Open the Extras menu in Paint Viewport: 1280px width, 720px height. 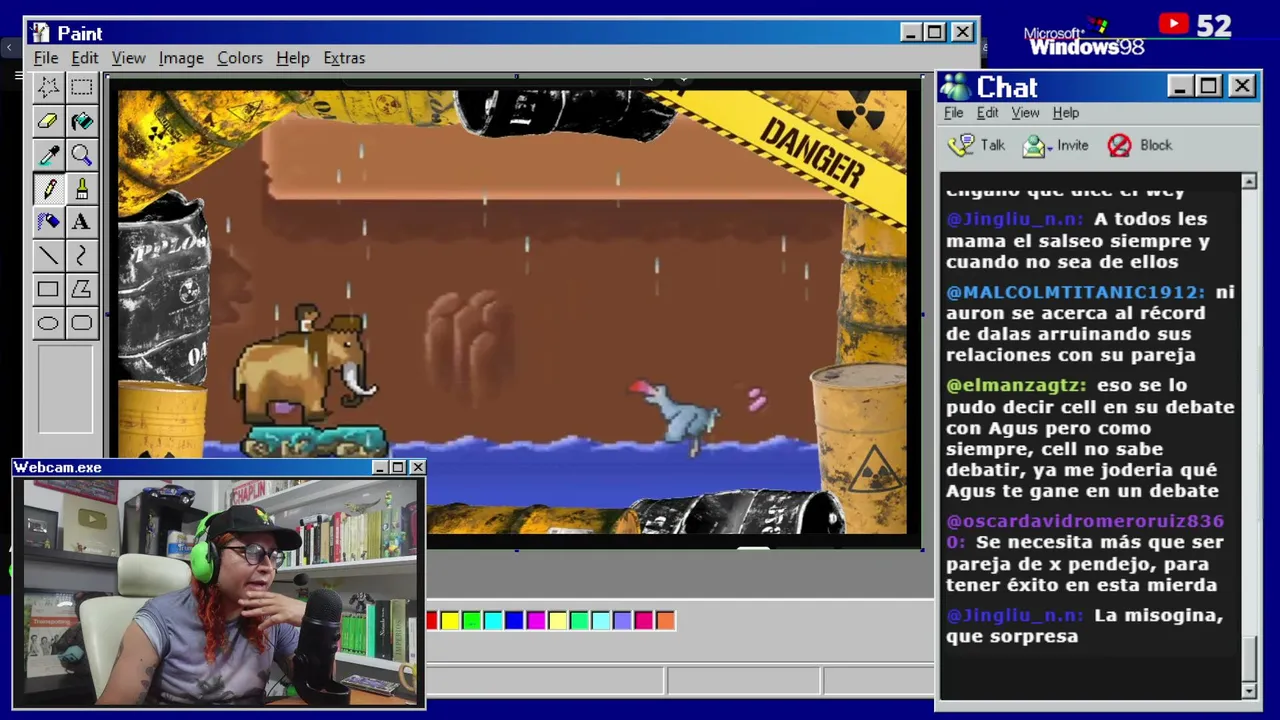(x=344, y=58)
